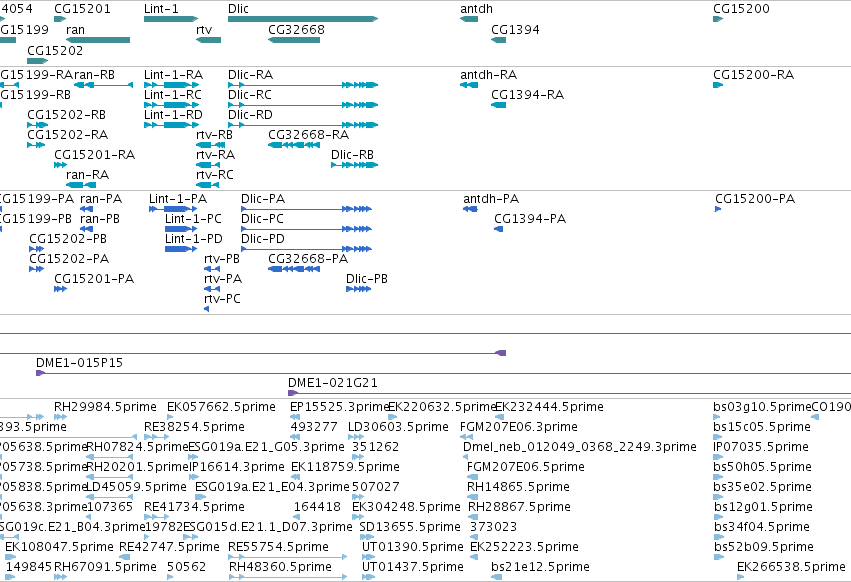
Task: Open the RE38254.5prime EST label
Action: click(x=194, y=427)
